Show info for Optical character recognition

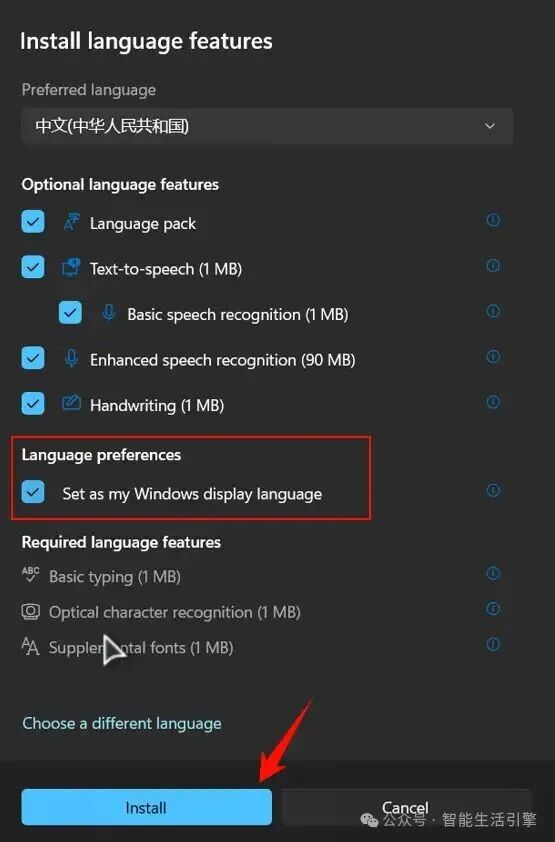(x=493, y=608)
